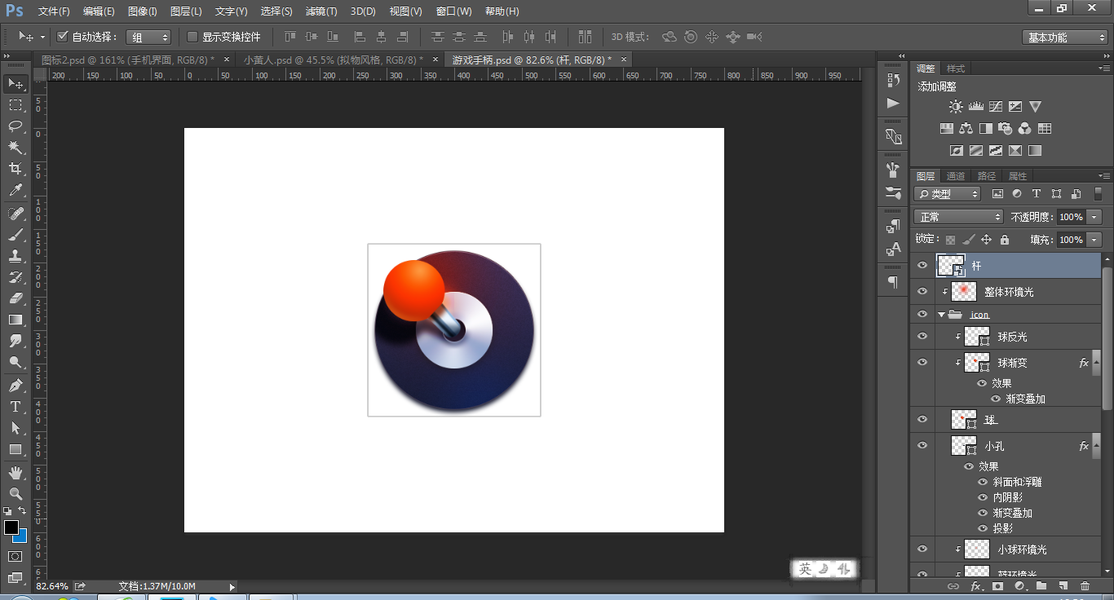Select the Path Selection tool
This screenshot has height=600, width=1114.
(15, 428)
